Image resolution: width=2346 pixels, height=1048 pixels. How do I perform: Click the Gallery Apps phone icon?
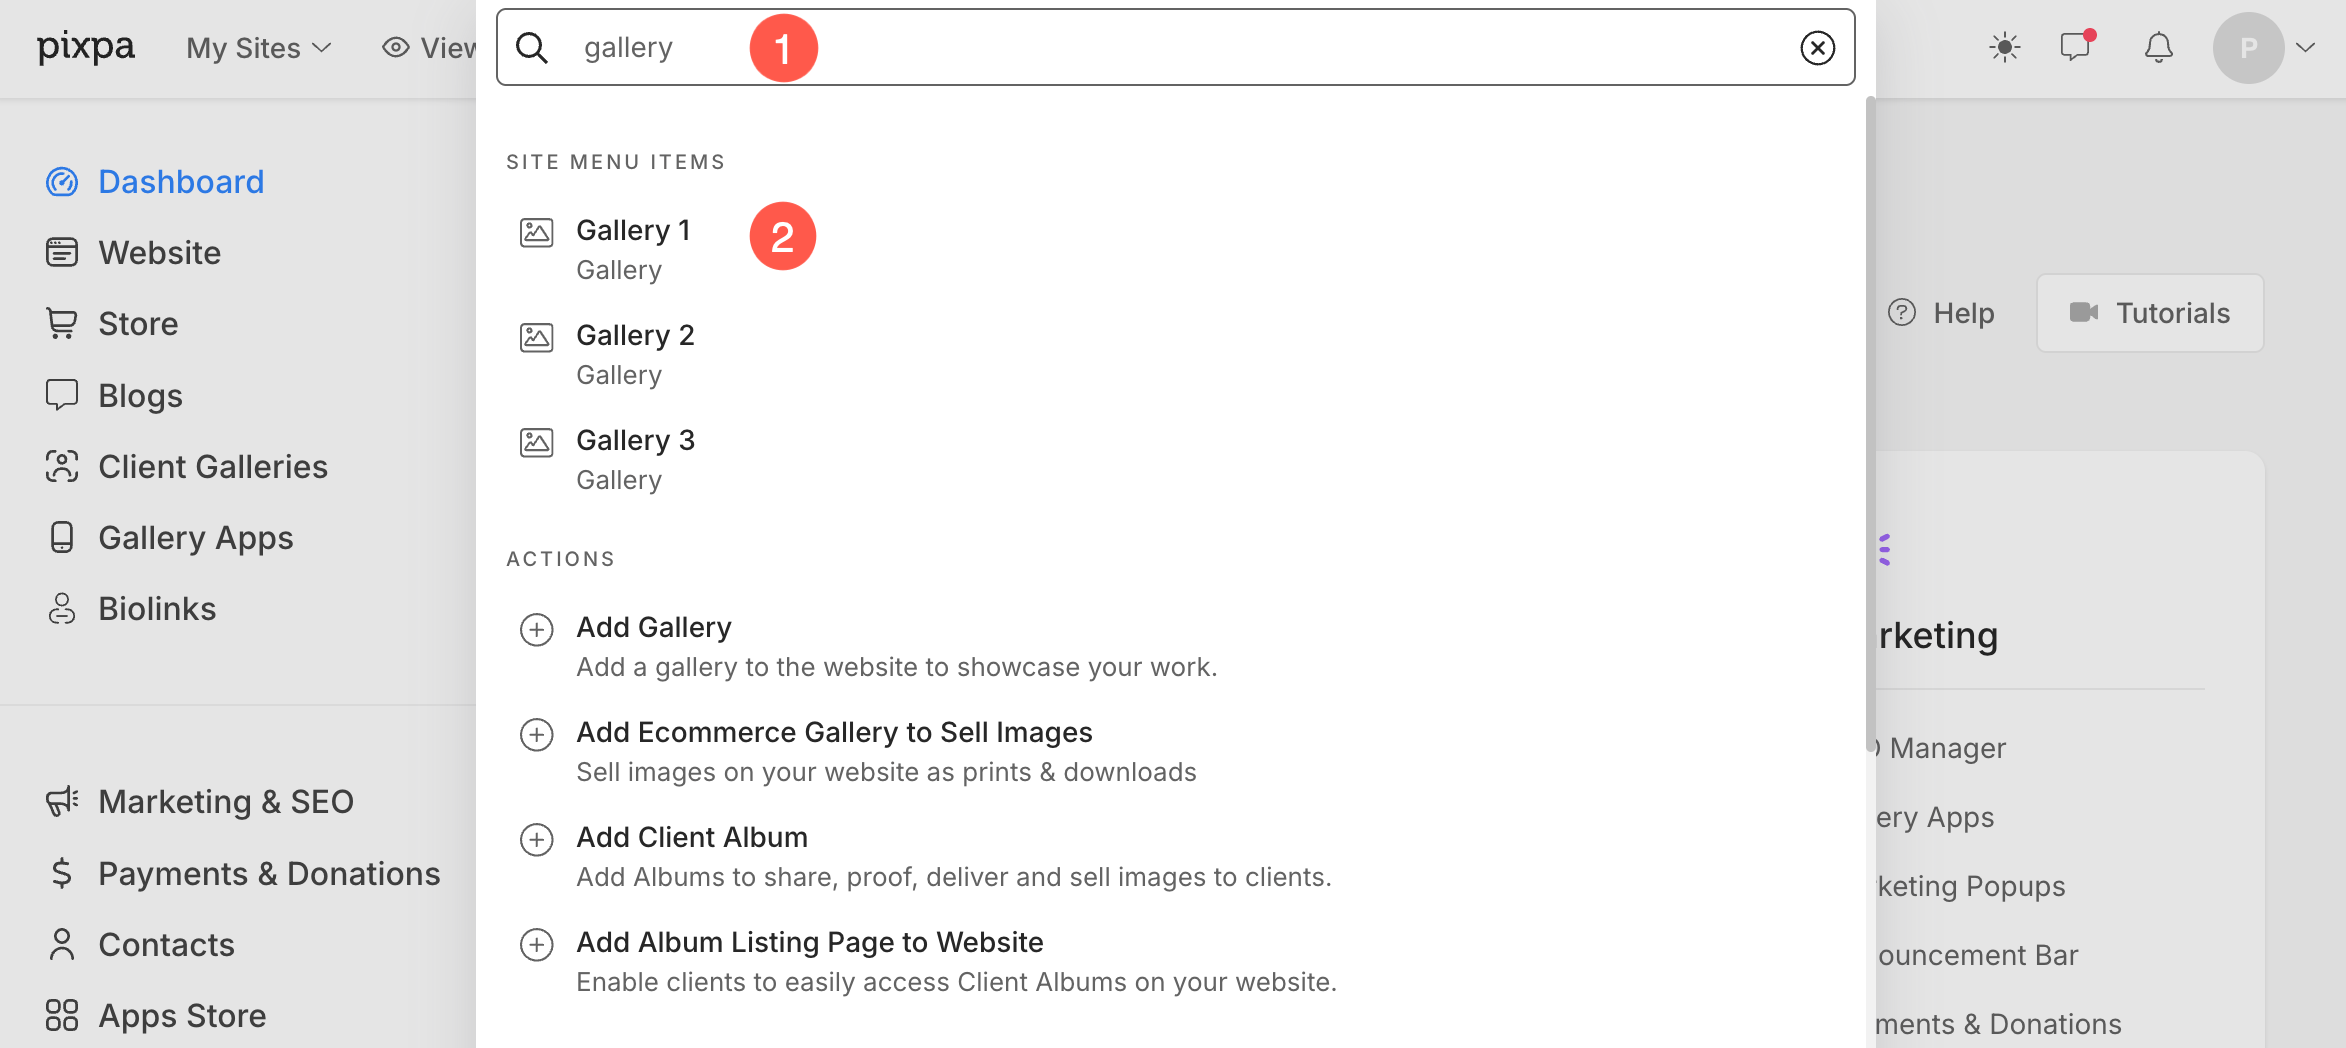[62, 538]
